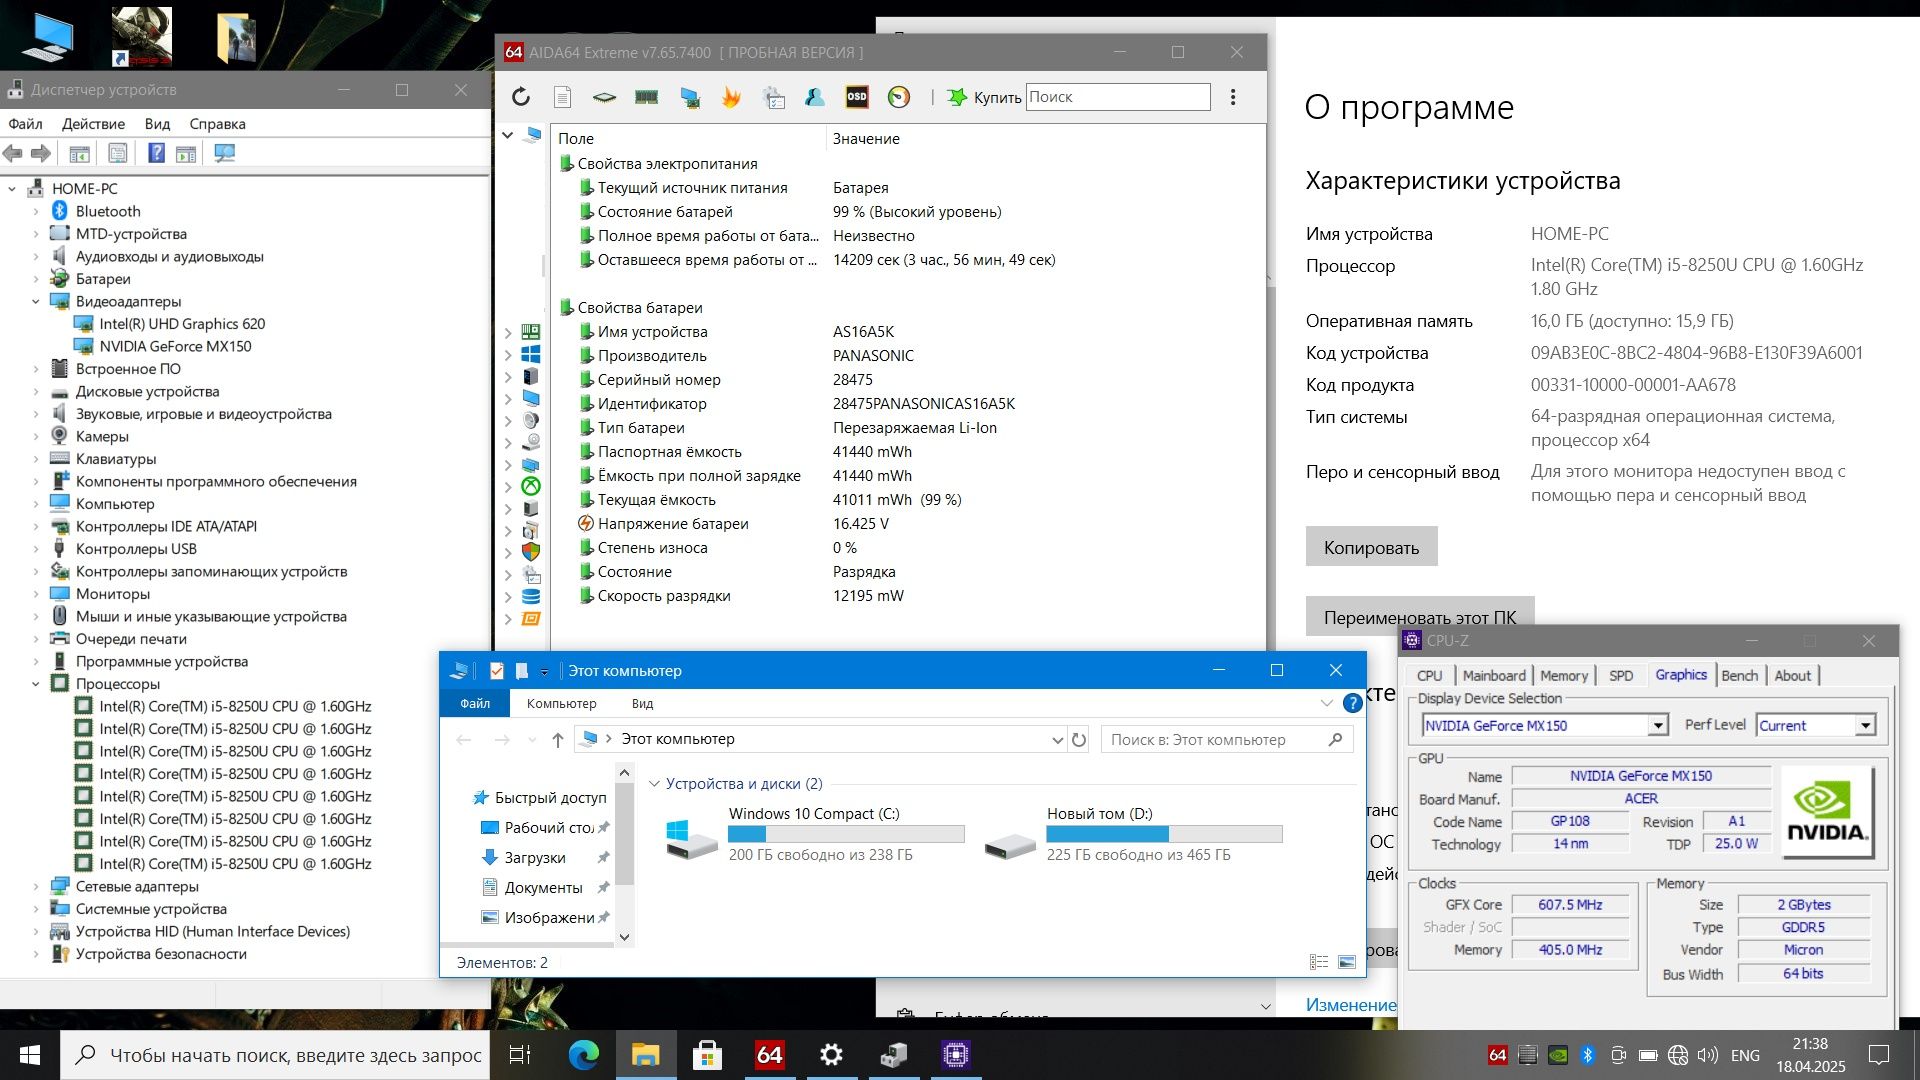The image size is (1920, 1080).
Task: Launch the AIDA64 stability test flame icon
Action: click(x=731, y=97)
